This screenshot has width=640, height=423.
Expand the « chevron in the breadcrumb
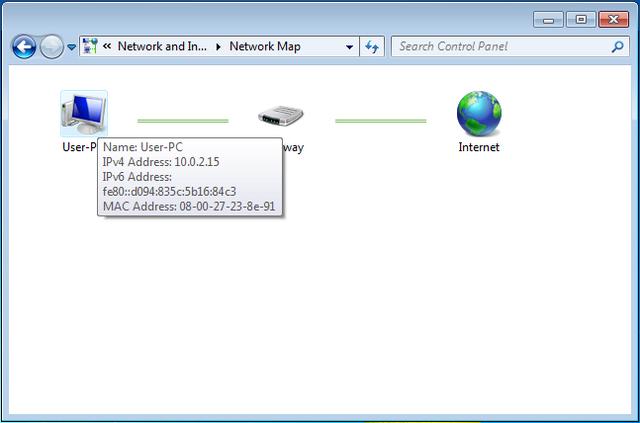107,46
